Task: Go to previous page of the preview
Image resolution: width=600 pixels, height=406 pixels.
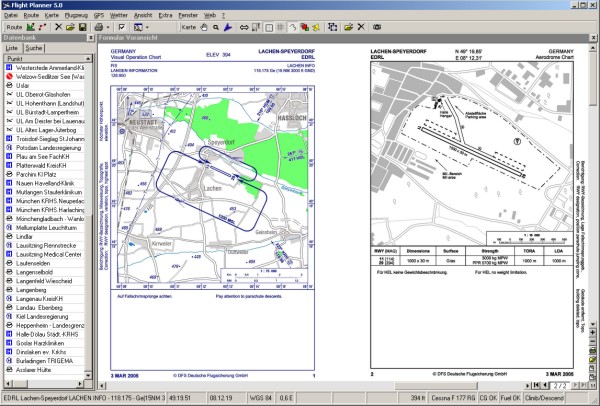Action: (x=545, y=385)
